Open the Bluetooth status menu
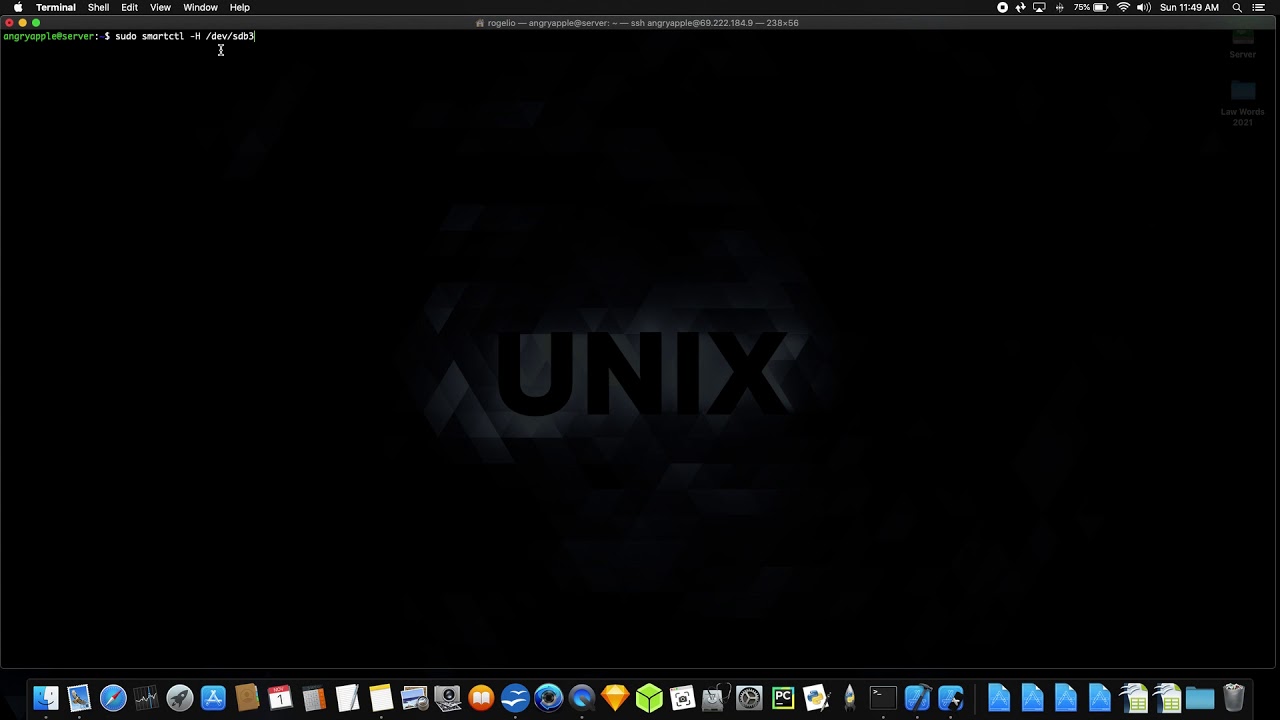 click(x=1059, y=7)
